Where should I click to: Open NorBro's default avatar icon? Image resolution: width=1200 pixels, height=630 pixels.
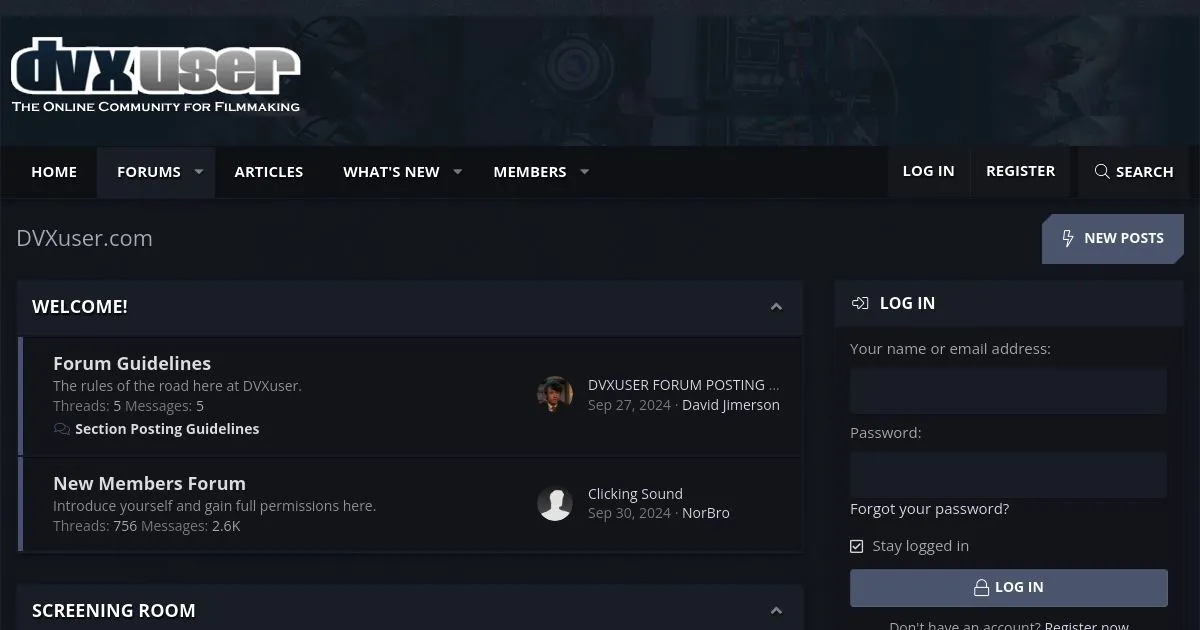555,503
